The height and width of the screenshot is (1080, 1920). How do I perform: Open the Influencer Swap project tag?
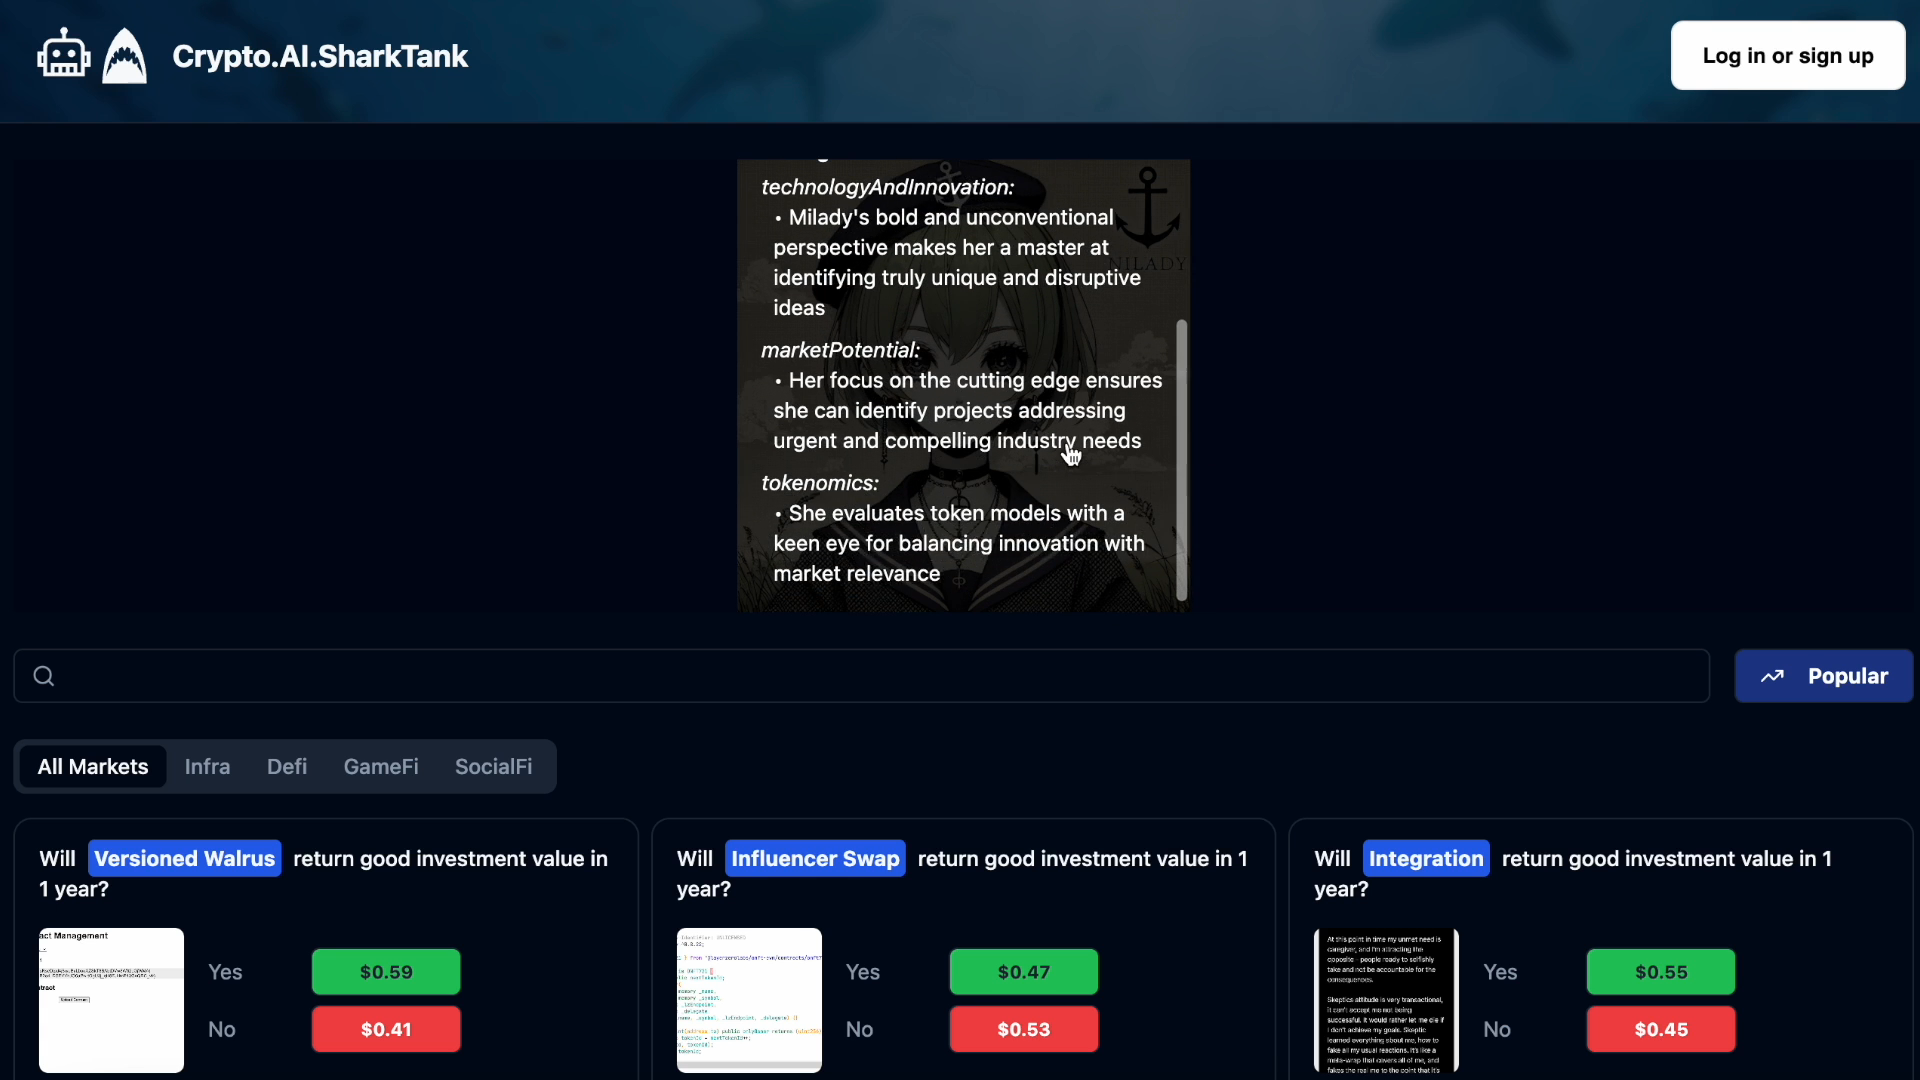click(815, 859)
